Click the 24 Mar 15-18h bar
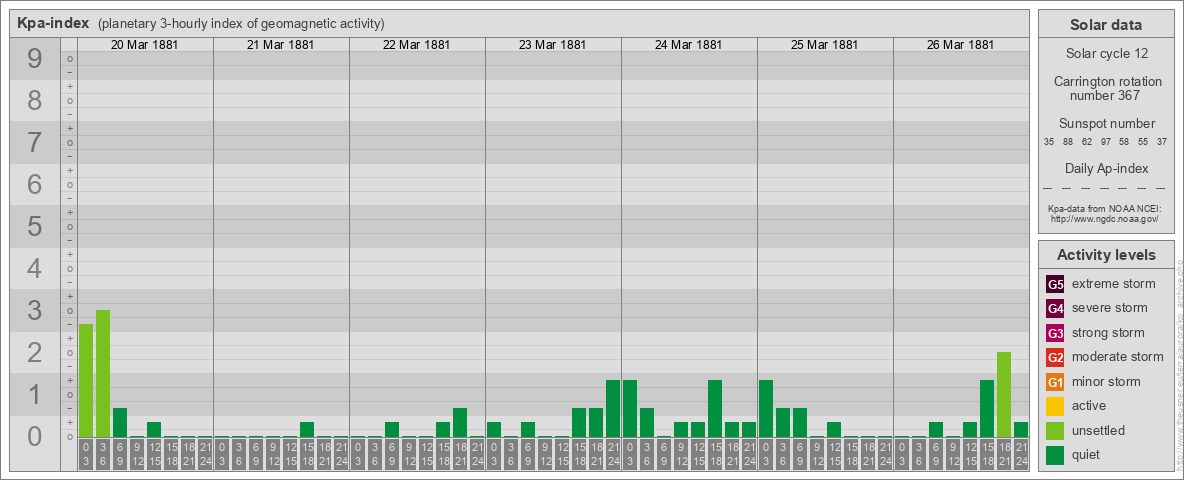 [x=715, y=408]
